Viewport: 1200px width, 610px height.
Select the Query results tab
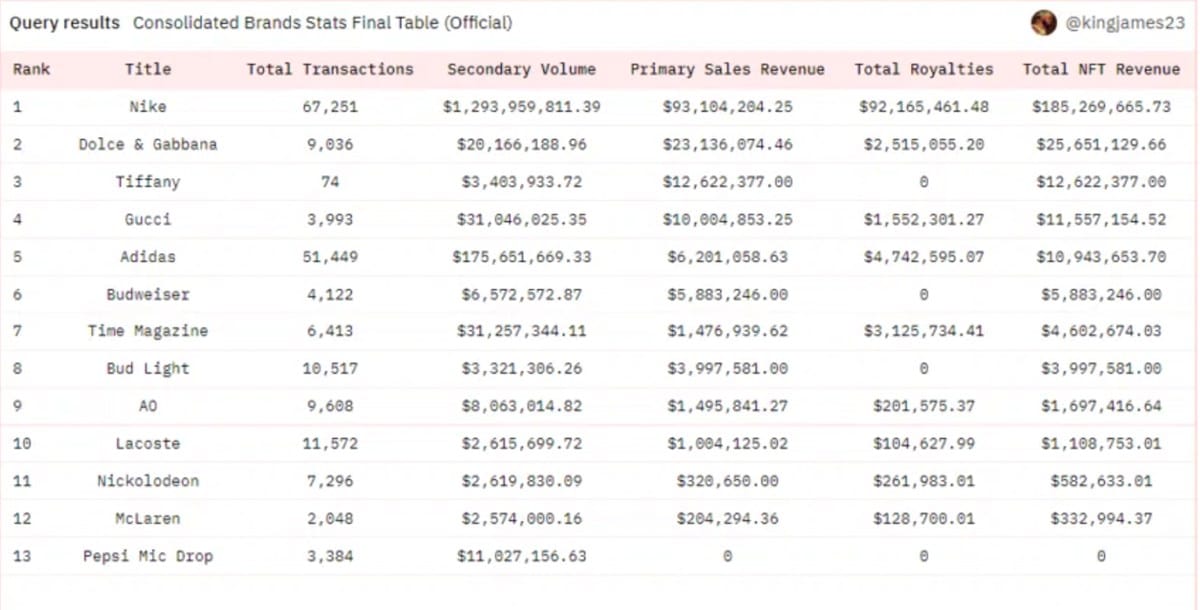[x=64, y=23]
